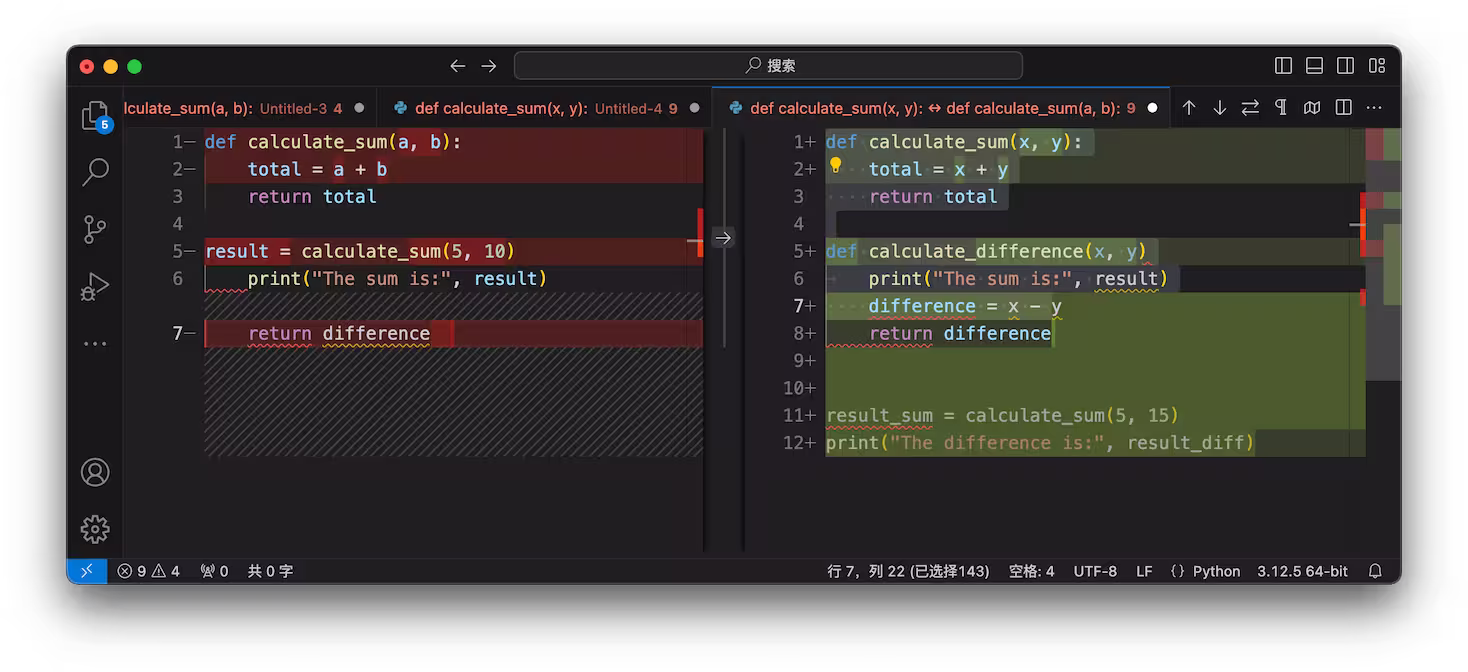Toggle the bottom panel
The width and height of the screenshot is (1468, 672).
tap(1315, 66)
